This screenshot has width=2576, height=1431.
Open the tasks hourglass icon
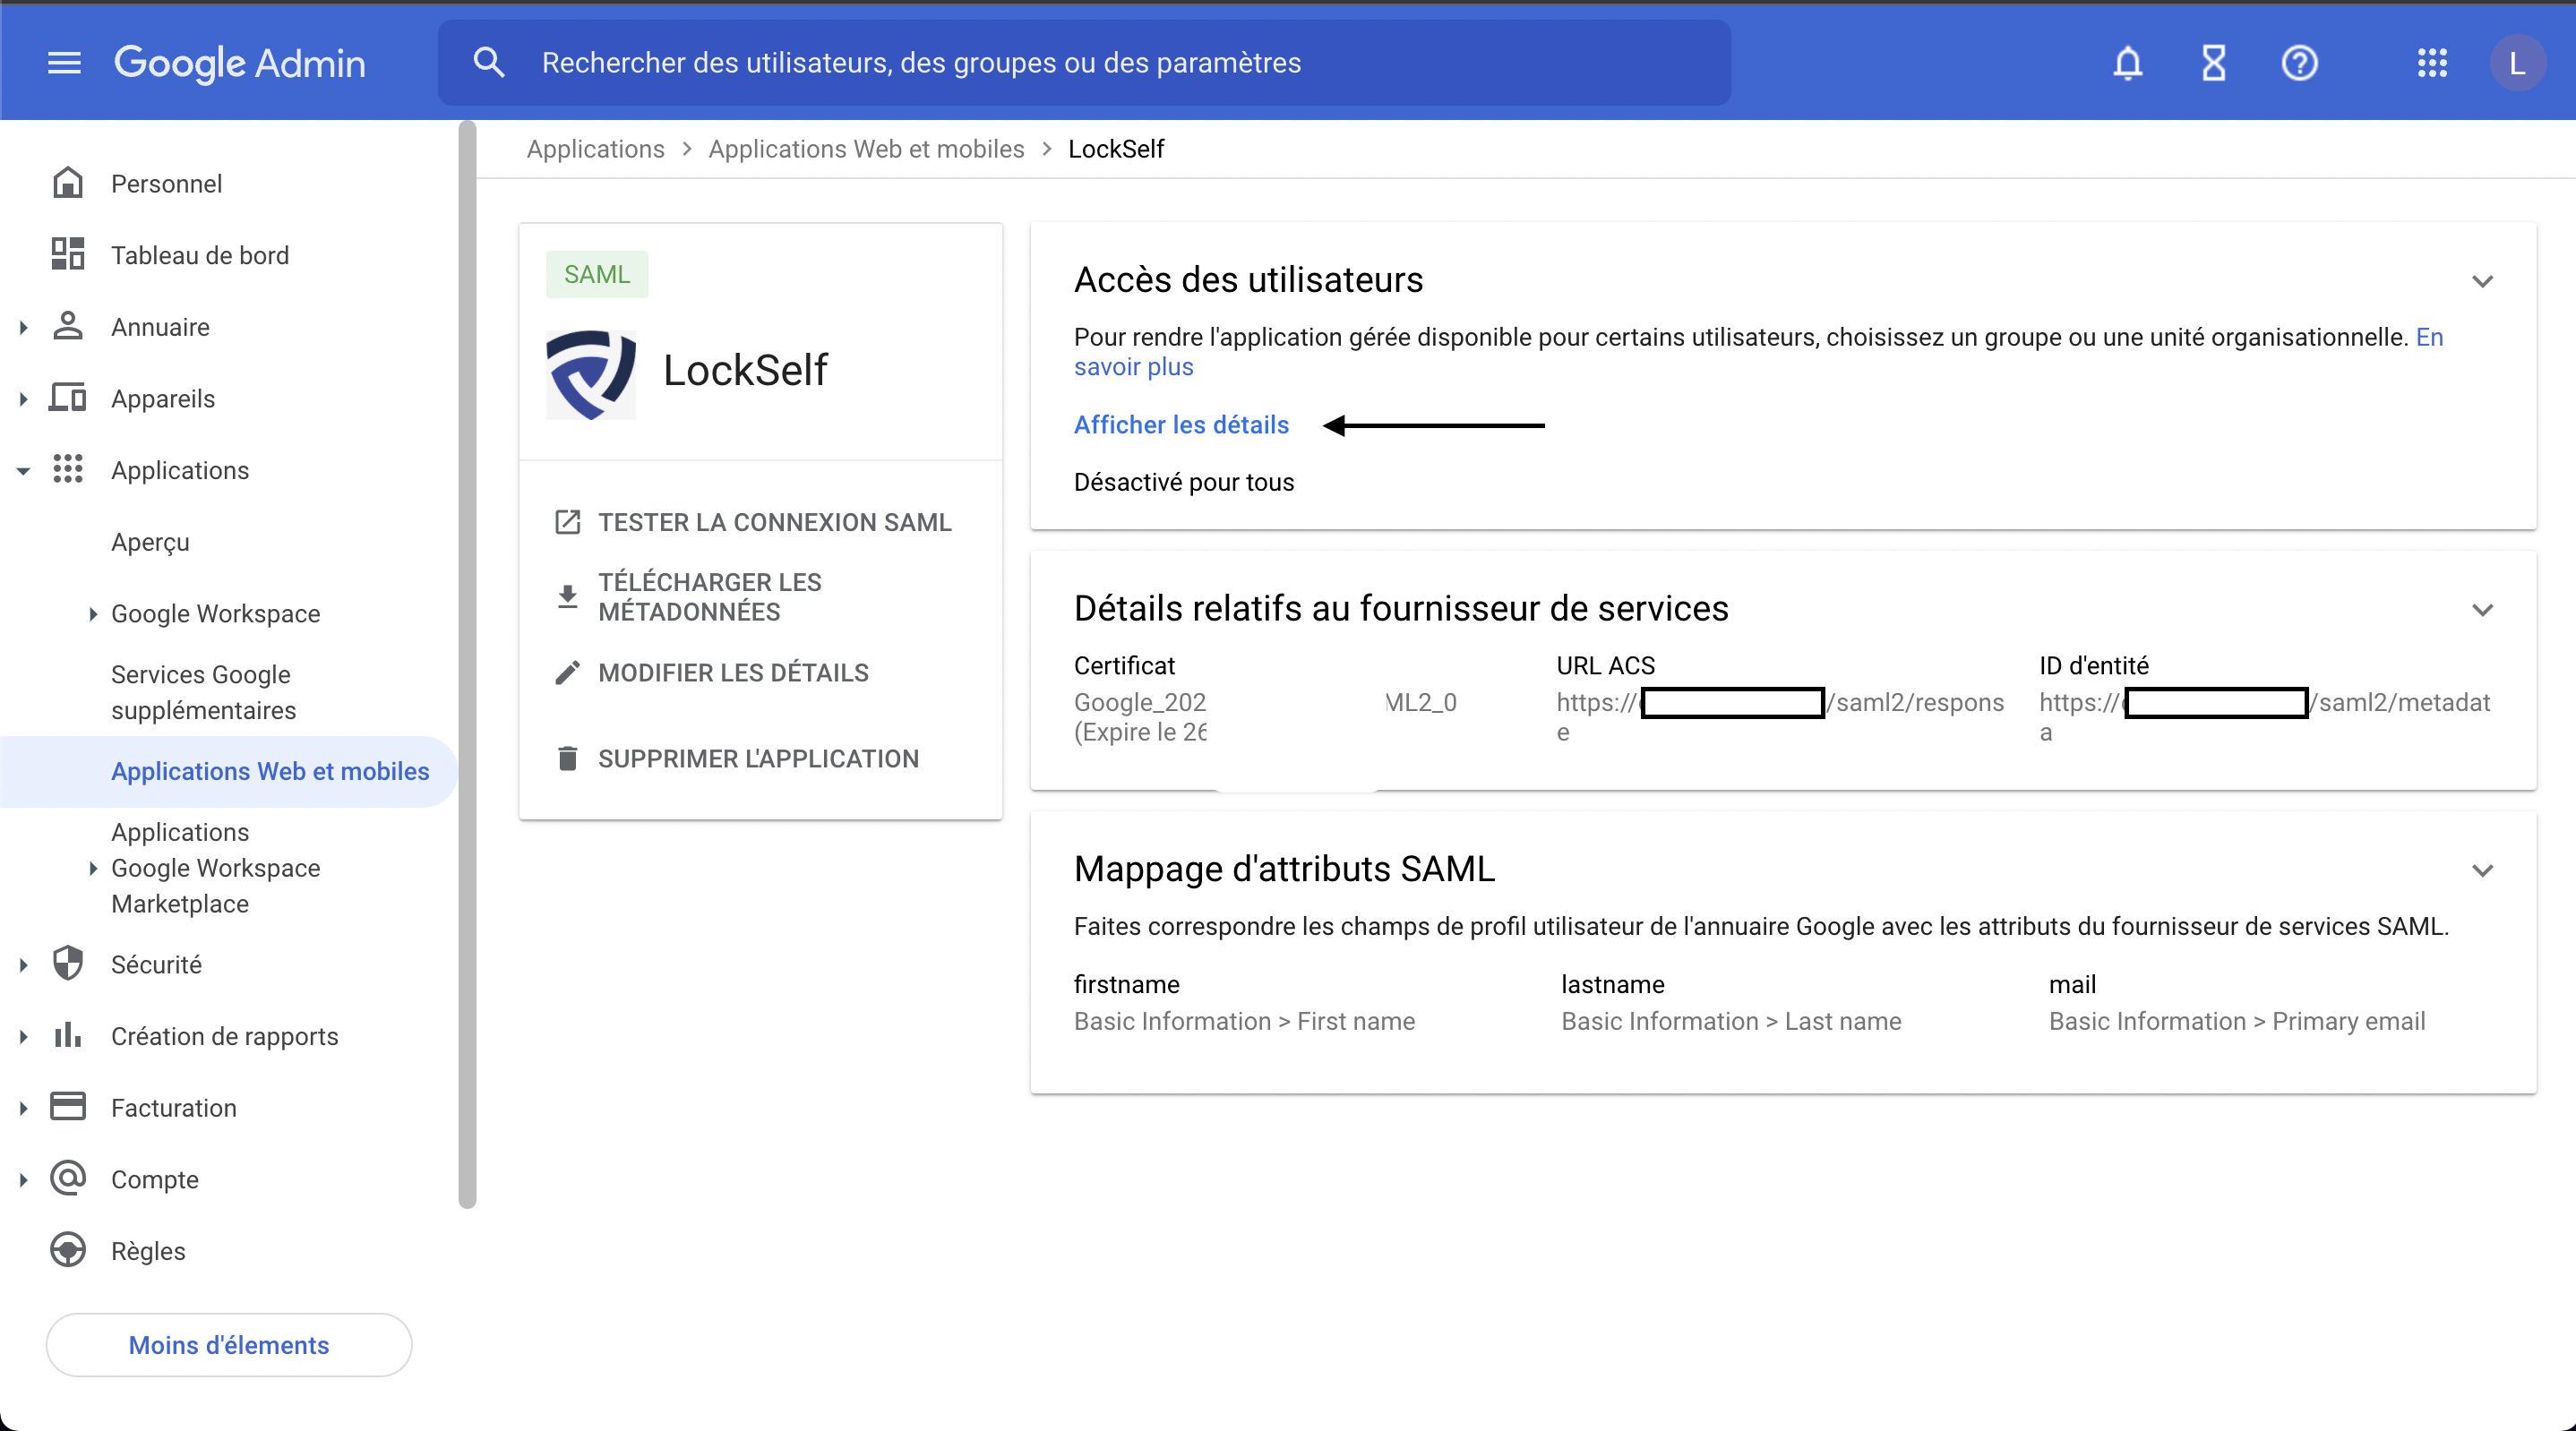point(2213,63)
